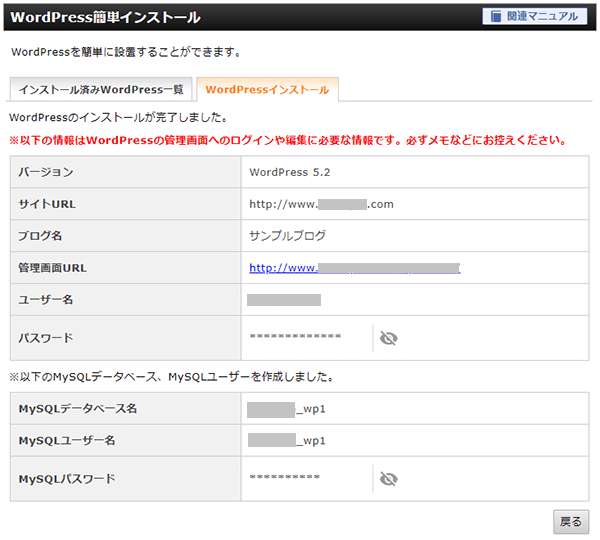Open the 管理画面URL link
This screenshot has height=540, width=600.
coord(355,268)
